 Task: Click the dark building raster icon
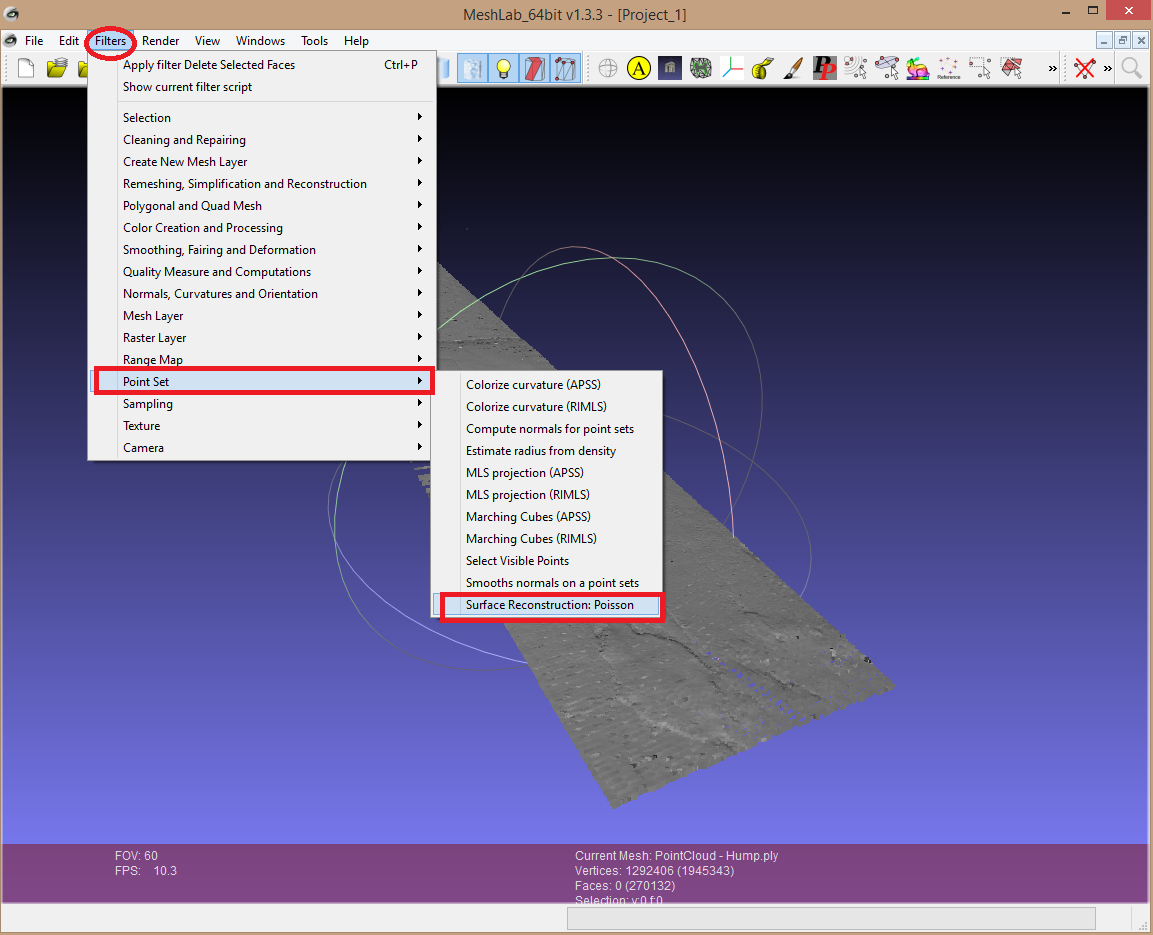tap(670, 68)
